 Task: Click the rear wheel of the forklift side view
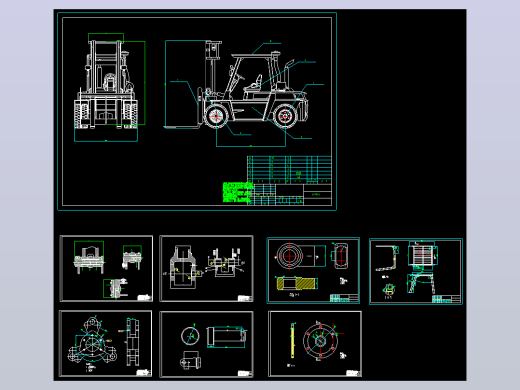click(x=285, y=116)
